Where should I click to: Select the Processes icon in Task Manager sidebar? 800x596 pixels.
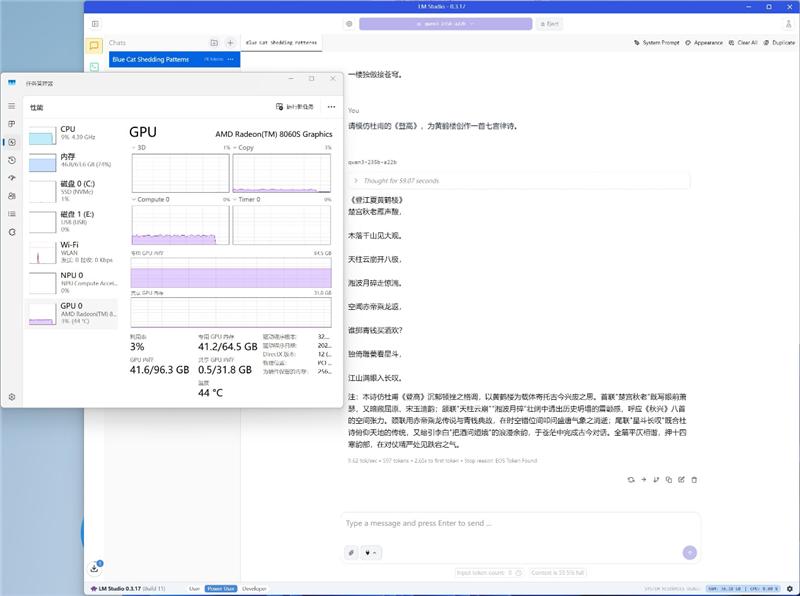pyautogui.click(x=12, y=124)
